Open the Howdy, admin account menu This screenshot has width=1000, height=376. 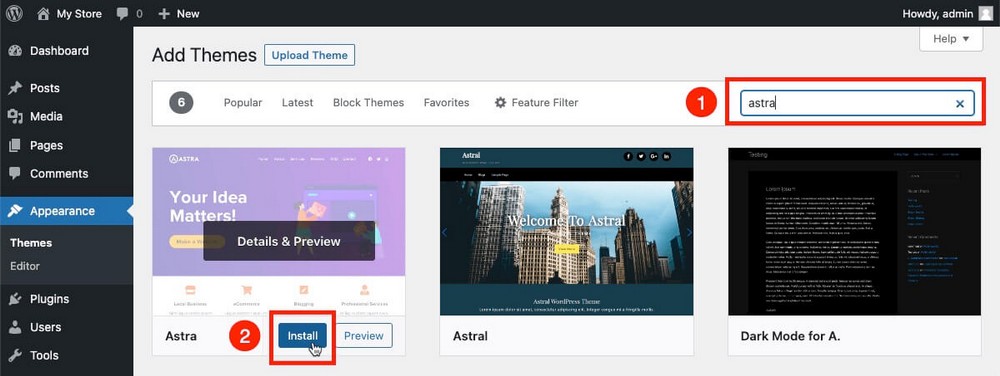coord(947,13)
